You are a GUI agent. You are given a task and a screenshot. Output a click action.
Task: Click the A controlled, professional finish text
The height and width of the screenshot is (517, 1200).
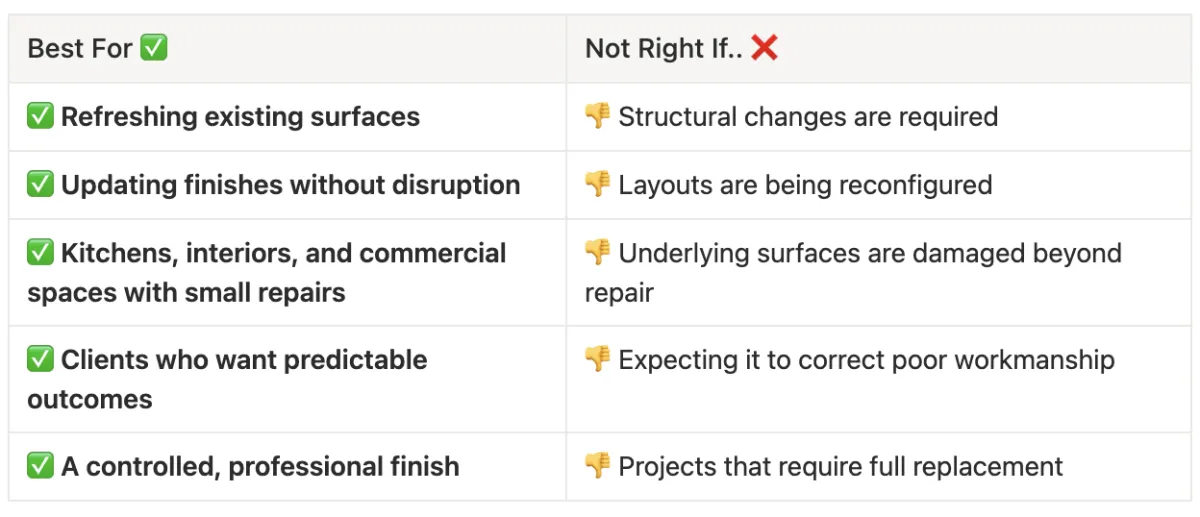260,466
